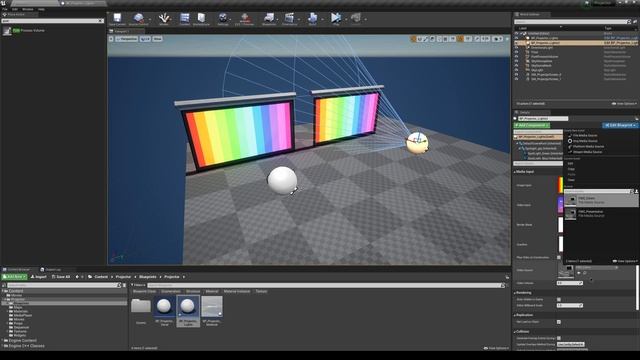The width and height of the screenshot is (640, 360).
Task: Collapse the Media Input section
Action: click(x=514, y=172)
